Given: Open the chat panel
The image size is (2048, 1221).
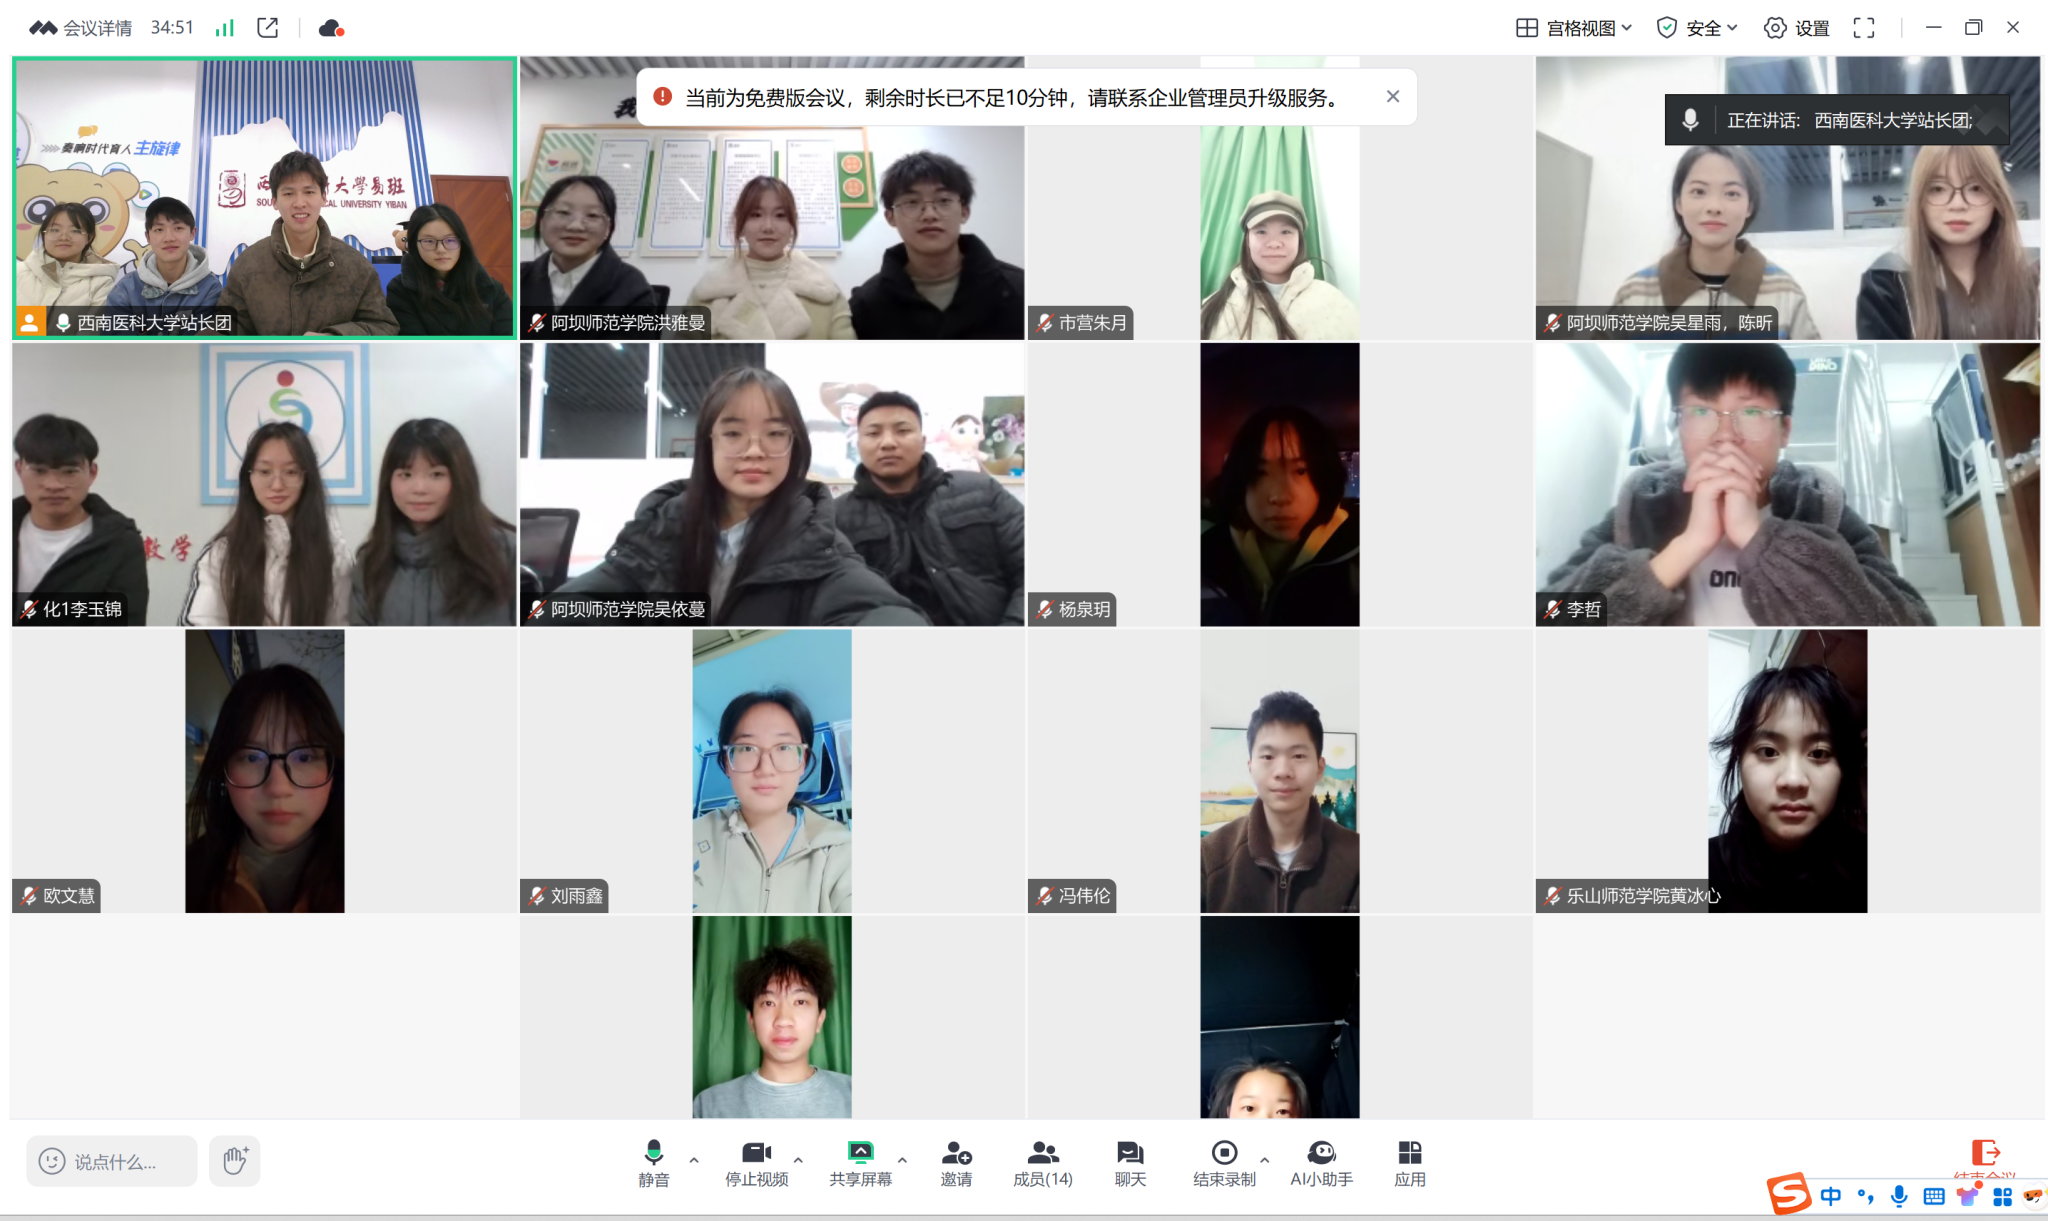Looking at the screenshot, I should [1130, 1162].
